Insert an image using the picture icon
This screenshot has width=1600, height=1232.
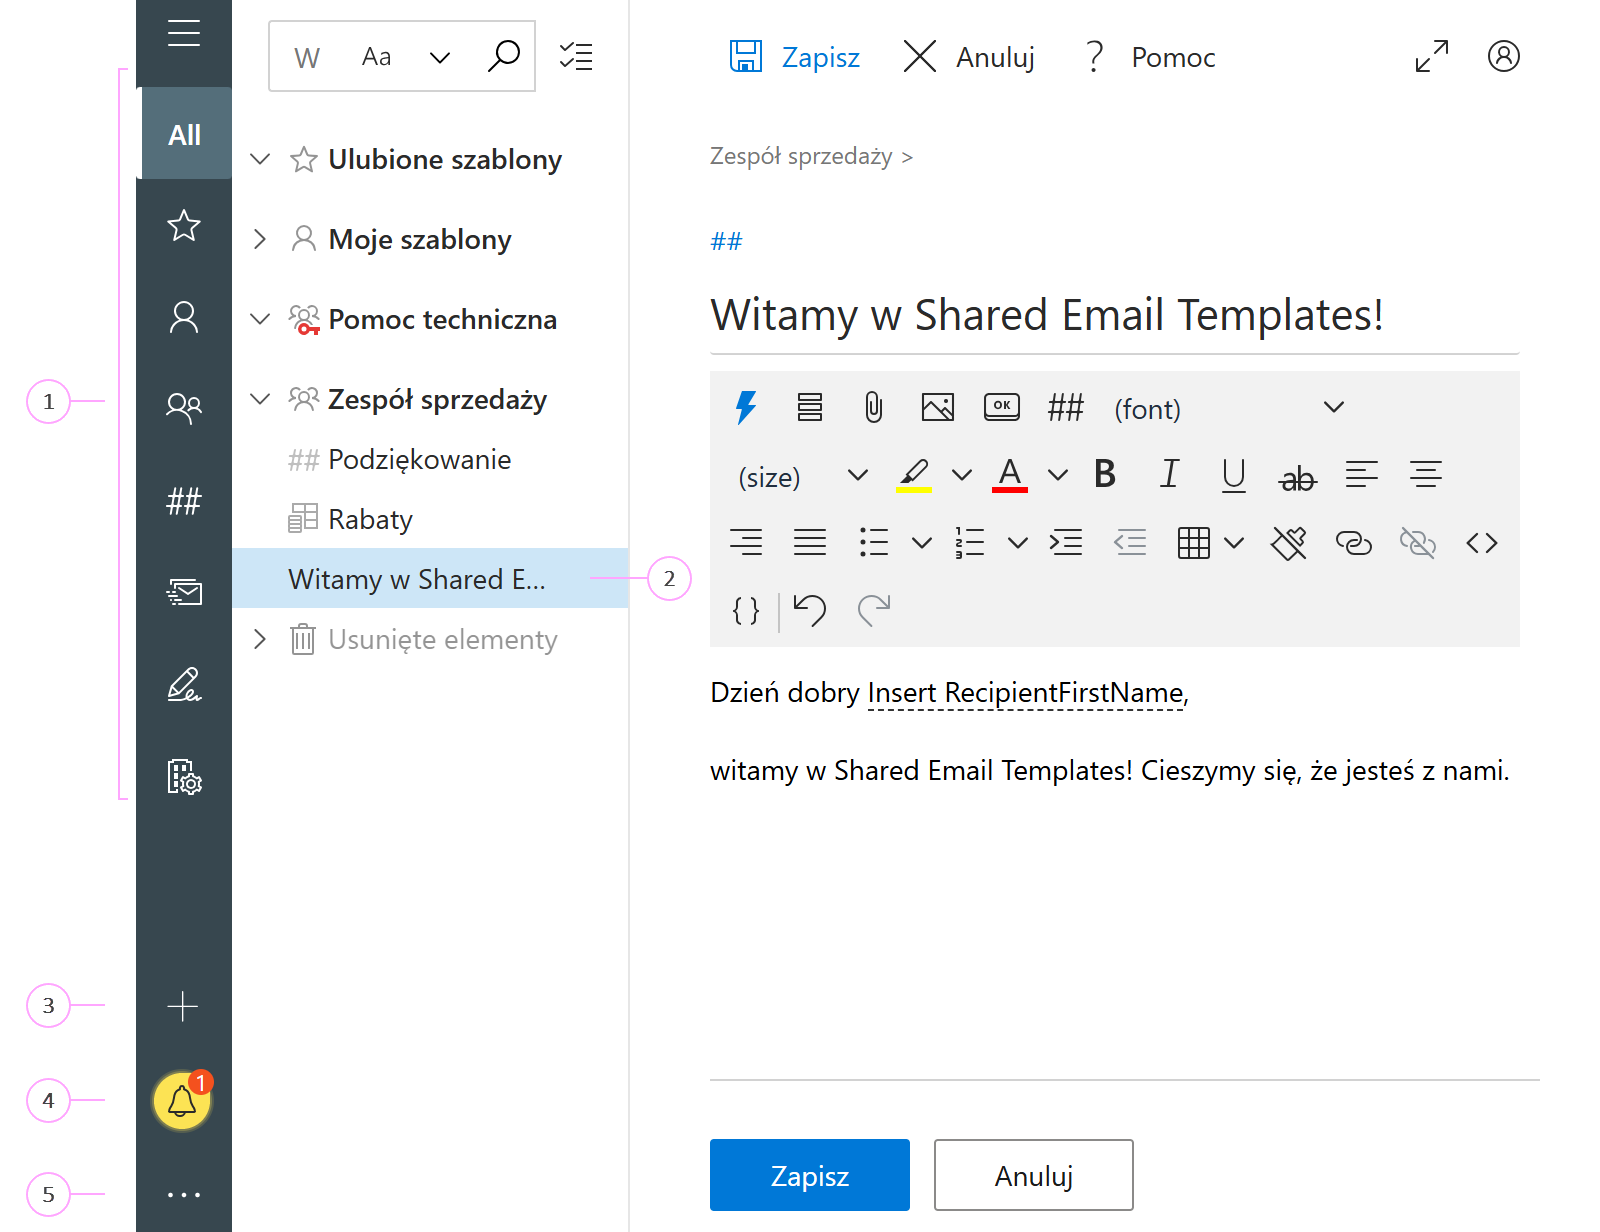point(937,407)
